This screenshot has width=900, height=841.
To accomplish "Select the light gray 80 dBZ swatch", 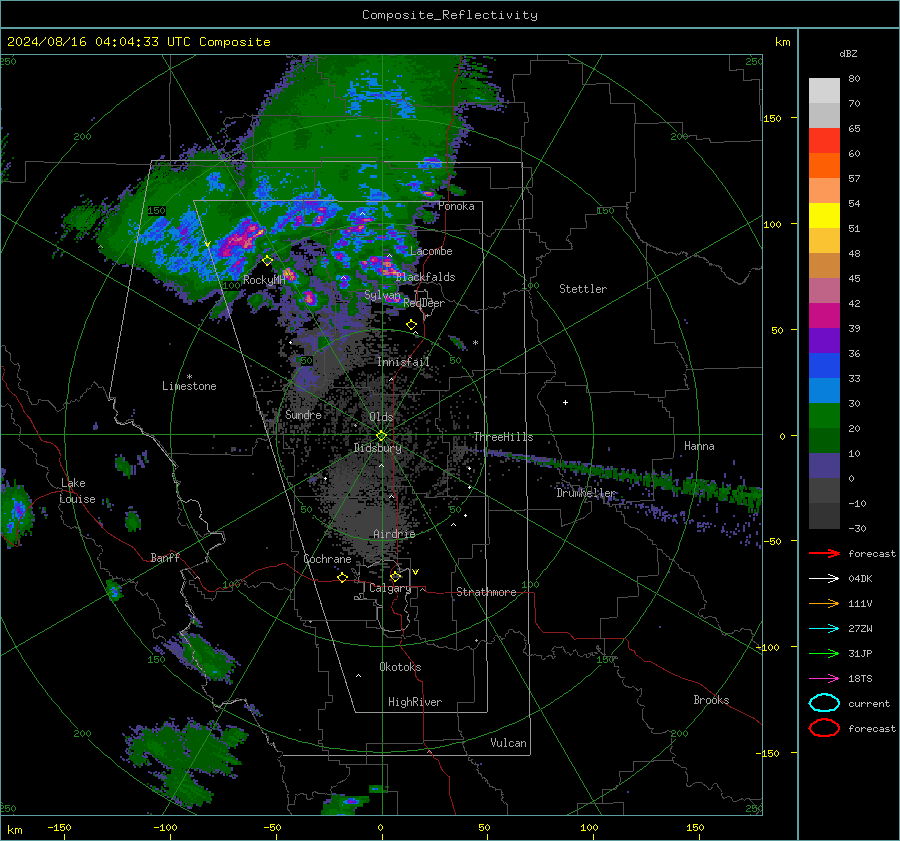I will pyautogui.click(x=824, y=91).
